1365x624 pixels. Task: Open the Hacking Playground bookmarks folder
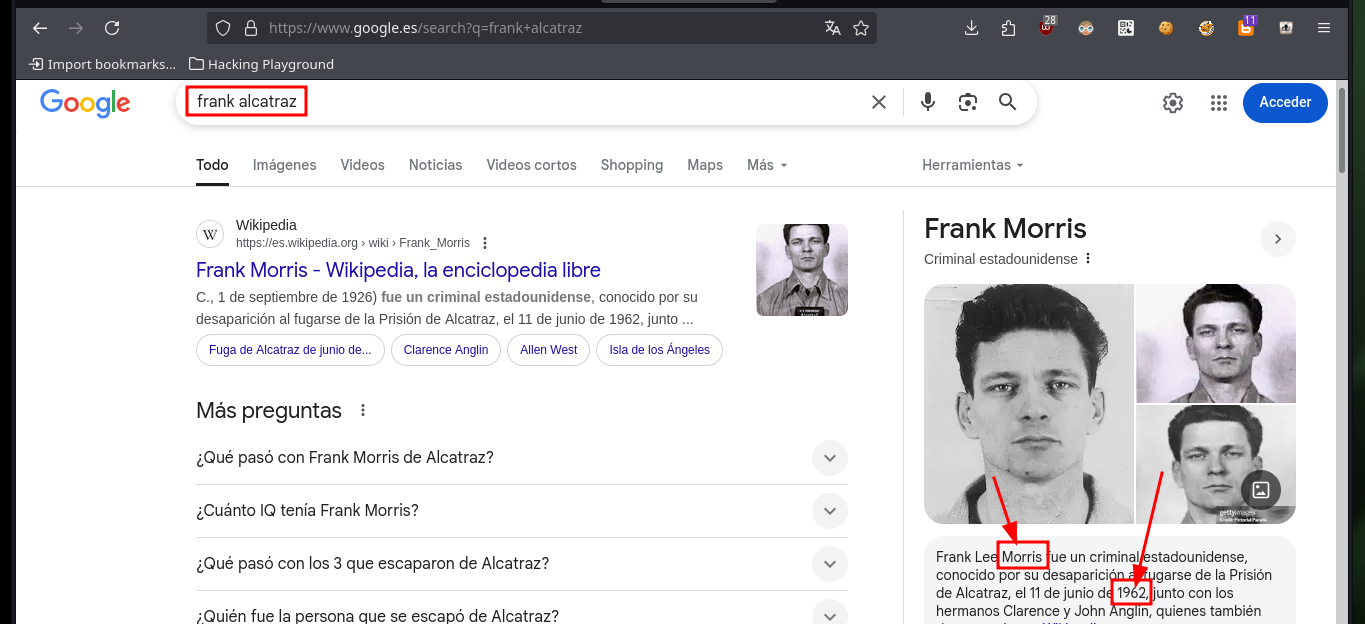point(261,64)
